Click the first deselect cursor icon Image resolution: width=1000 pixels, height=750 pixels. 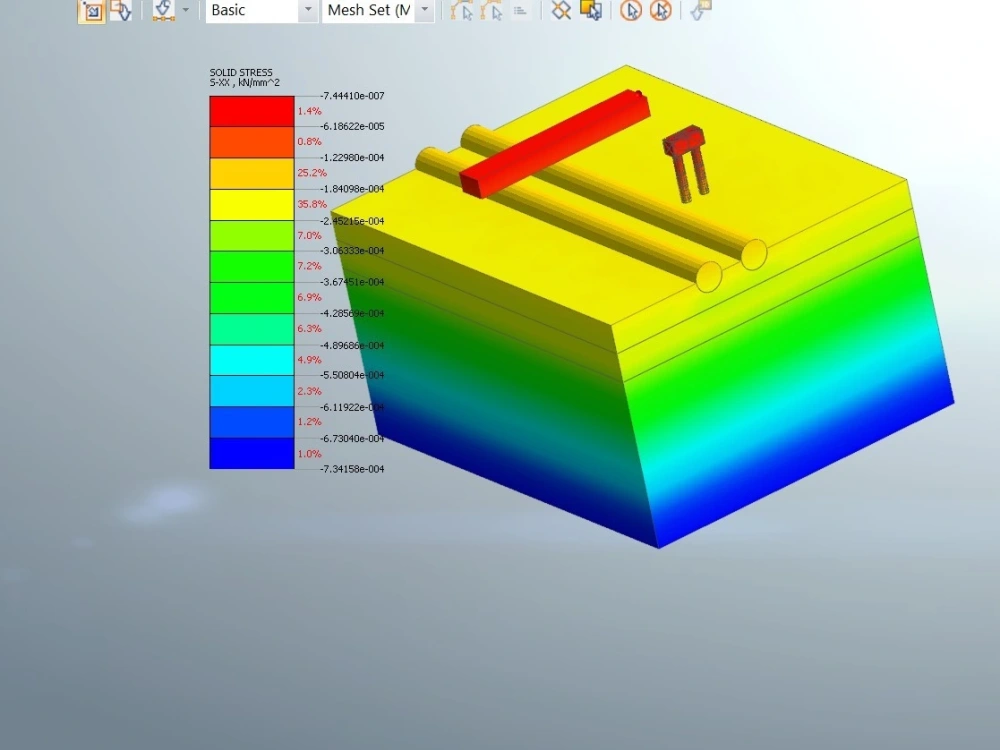click(632, 11)
